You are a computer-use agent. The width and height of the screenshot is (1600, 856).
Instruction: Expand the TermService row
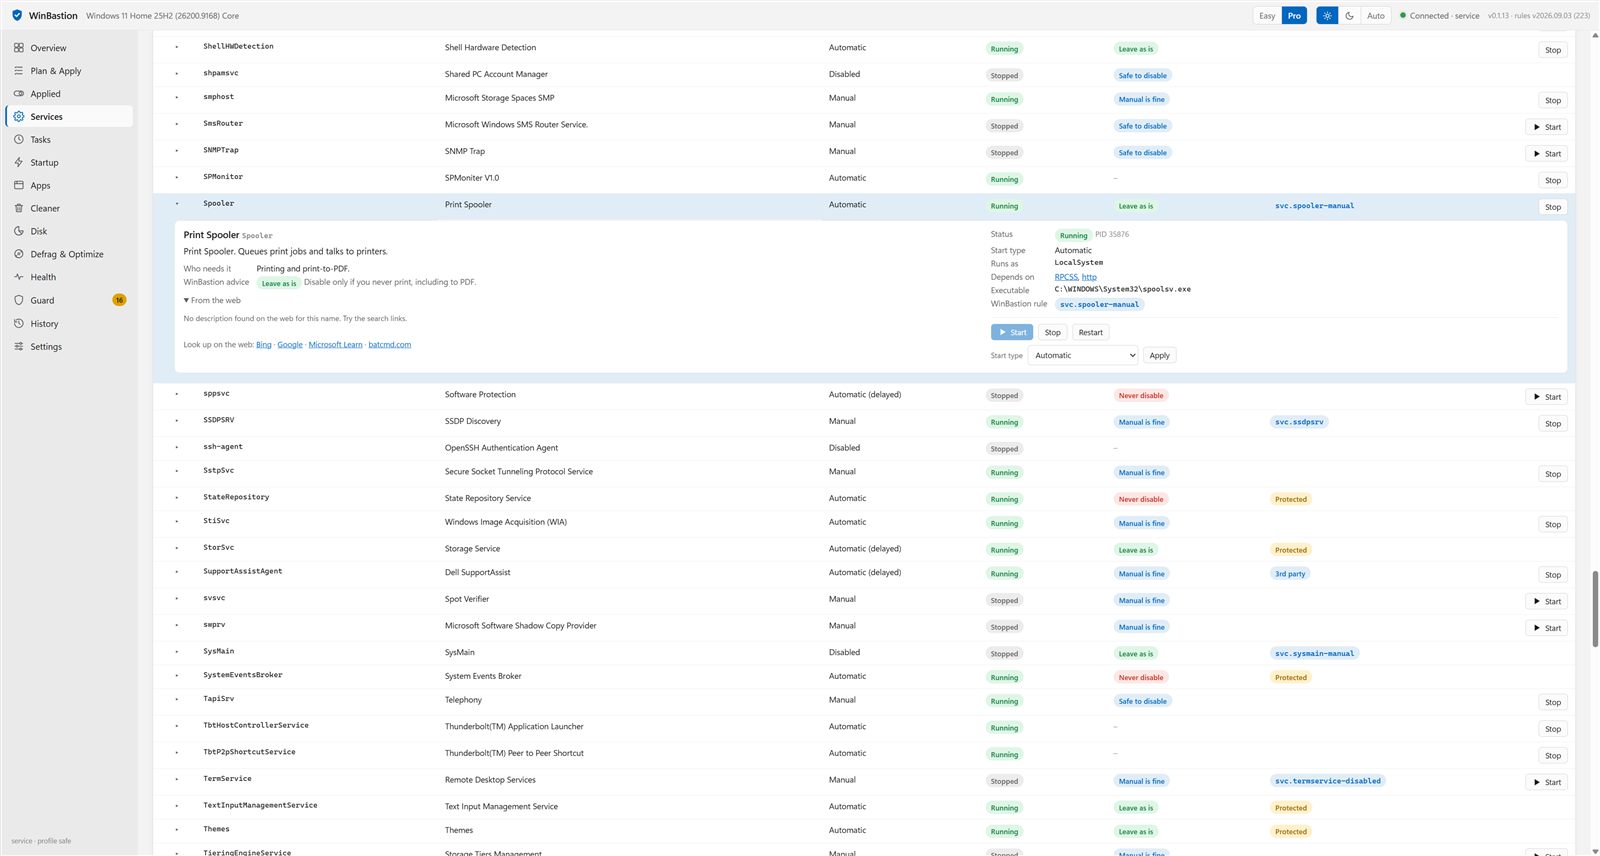pos(177,779)
